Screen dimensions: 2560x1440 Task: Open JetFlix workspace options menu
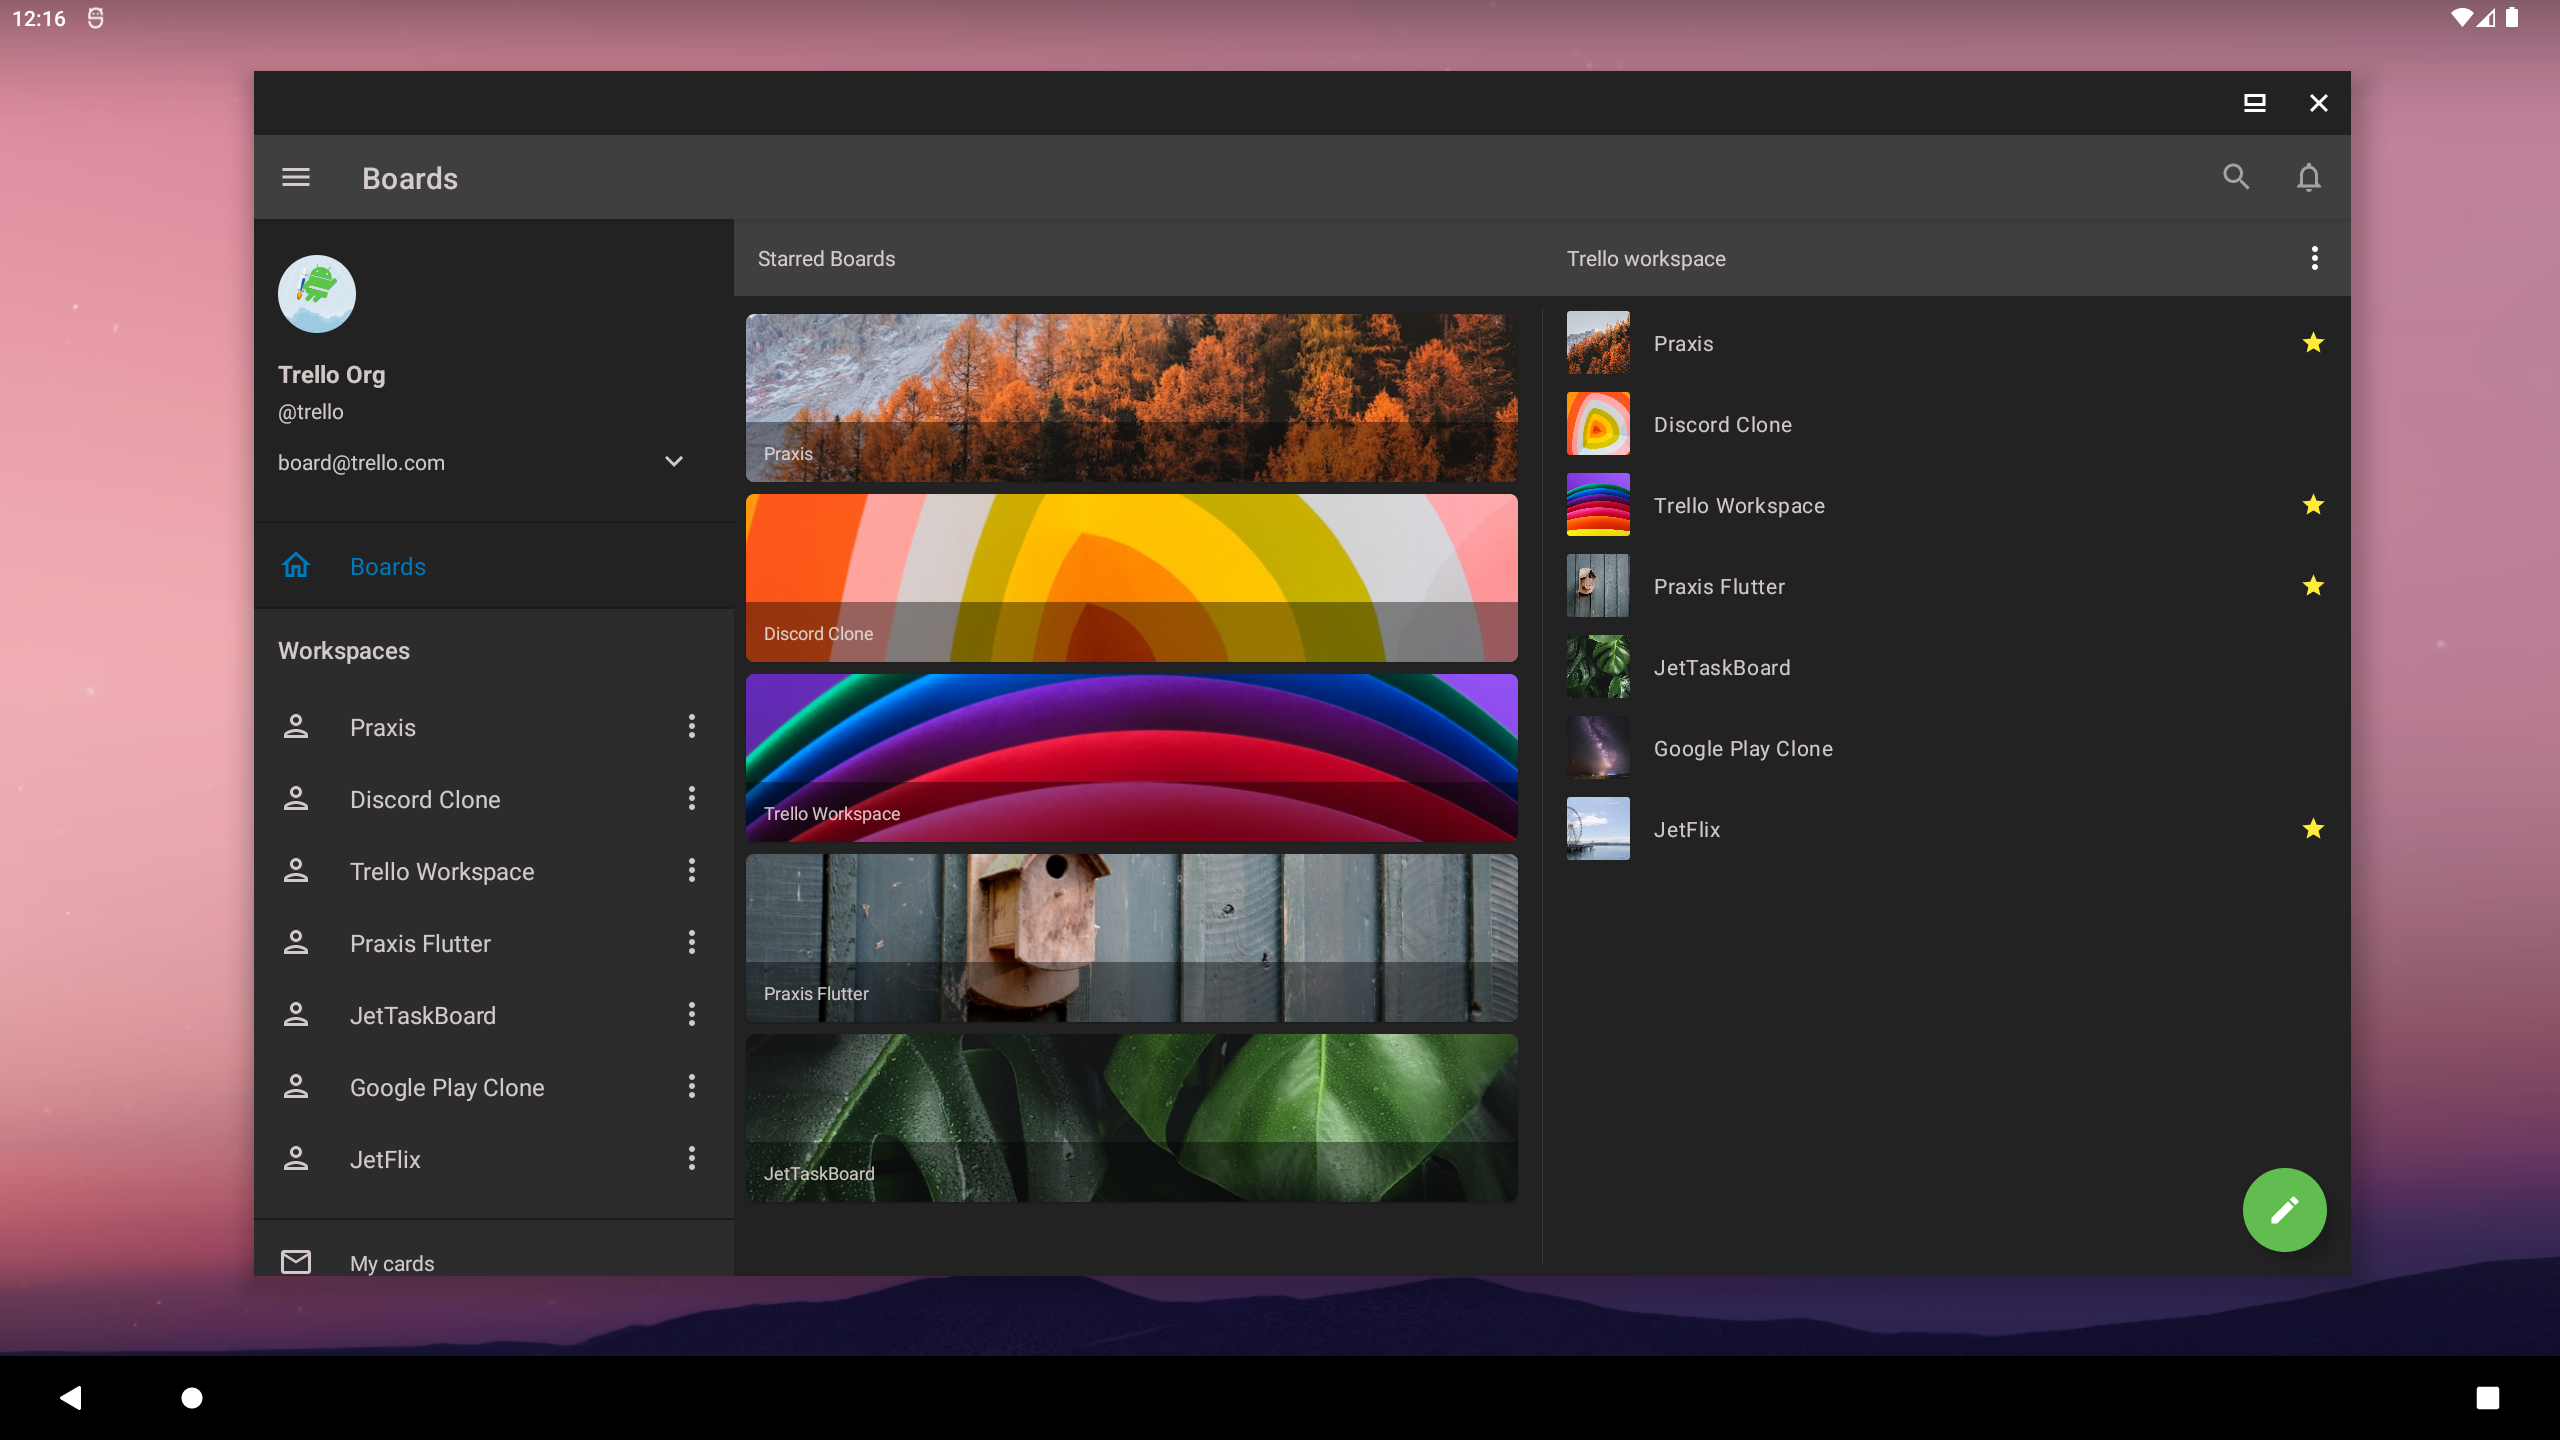pos(691,1159)
